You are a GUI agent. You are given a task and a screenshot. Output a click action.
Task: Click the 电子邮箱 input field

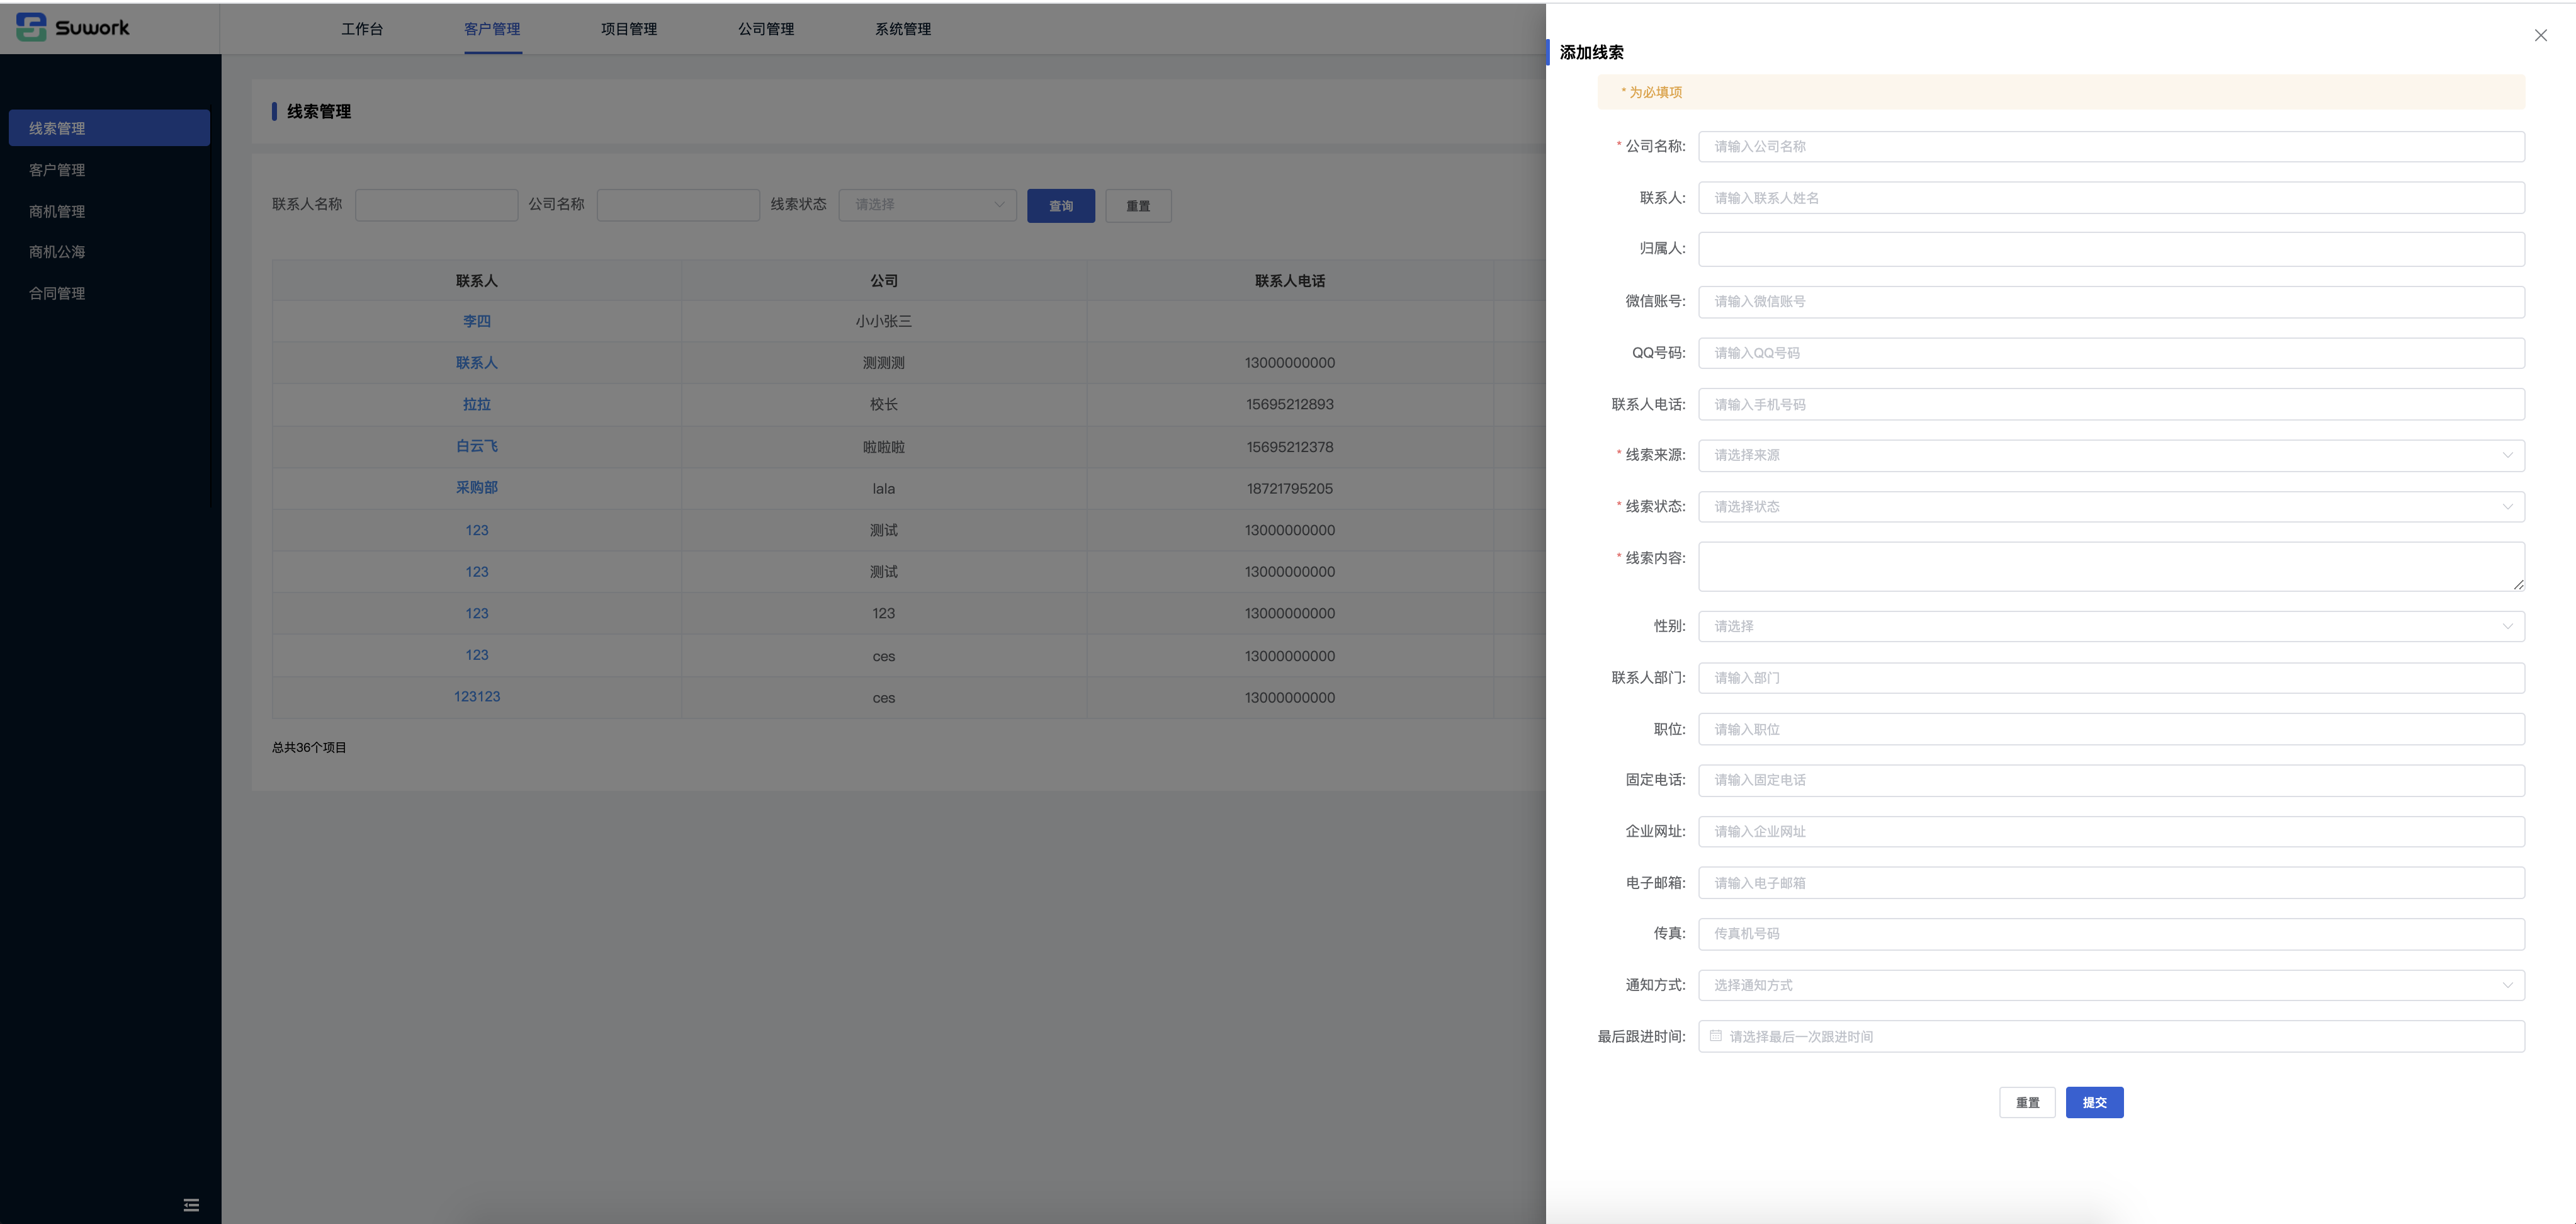pos(2111,883)
